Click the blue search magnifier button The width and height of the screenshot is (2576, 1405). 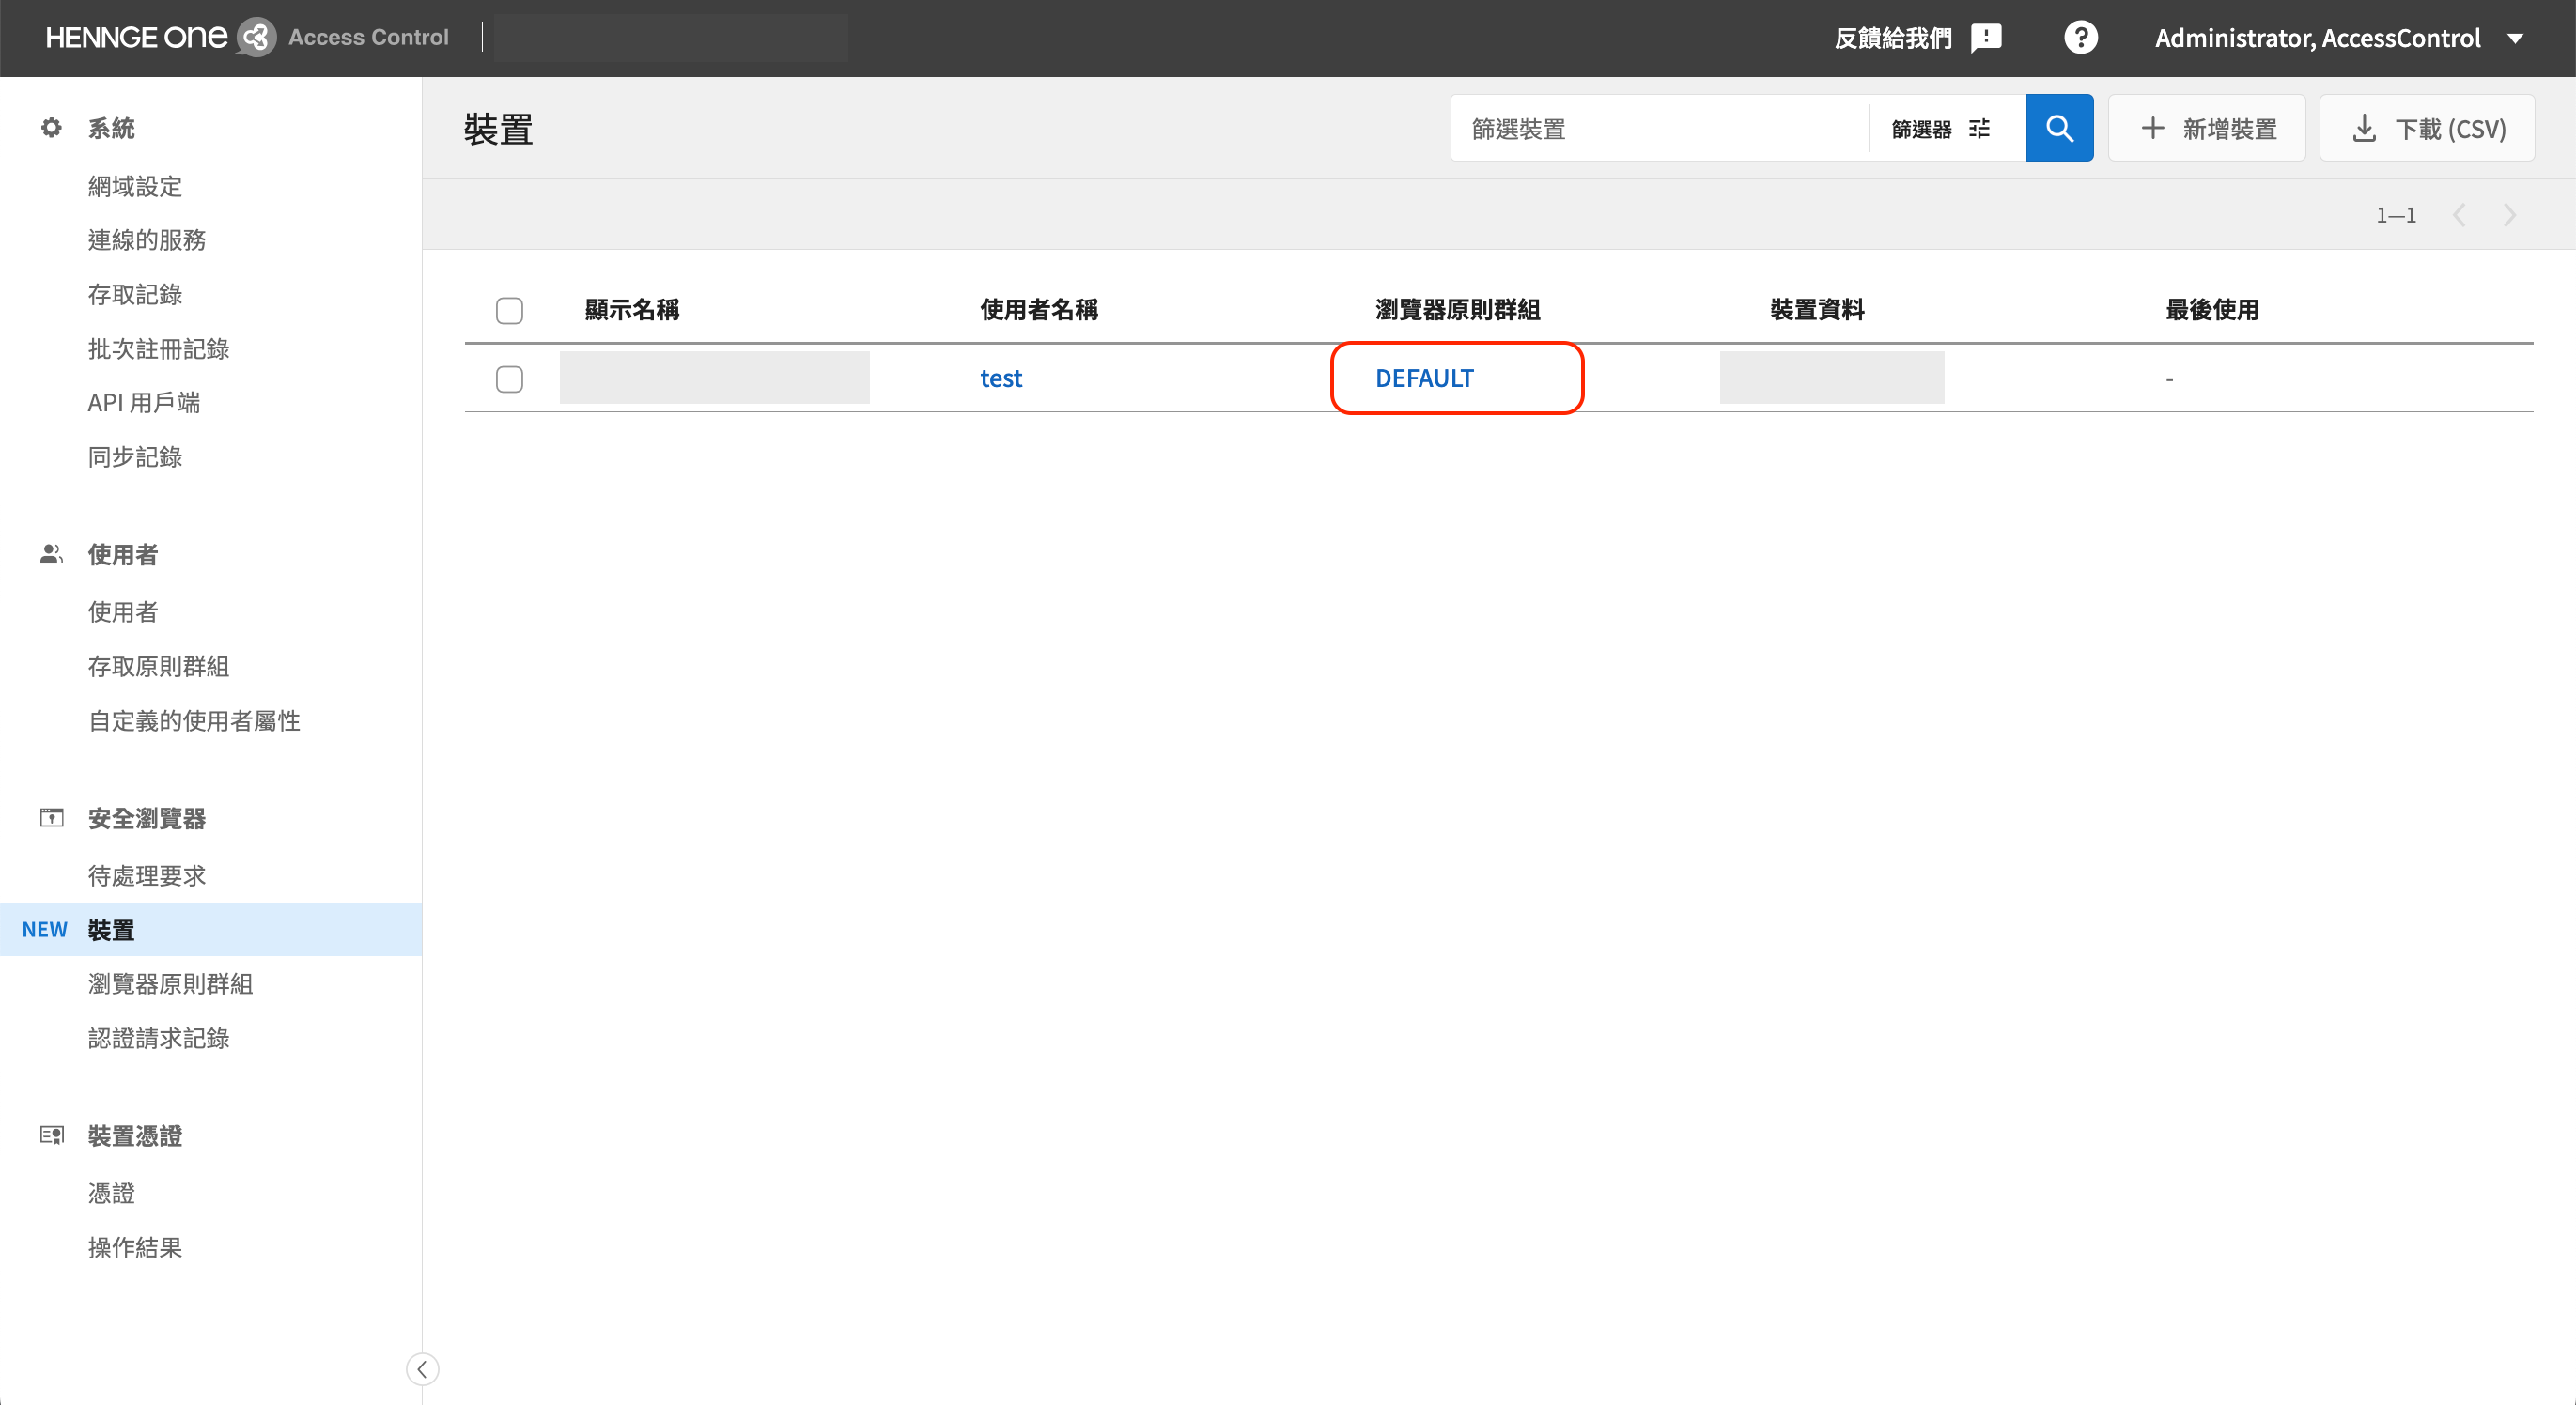(x=2059, y=128)
